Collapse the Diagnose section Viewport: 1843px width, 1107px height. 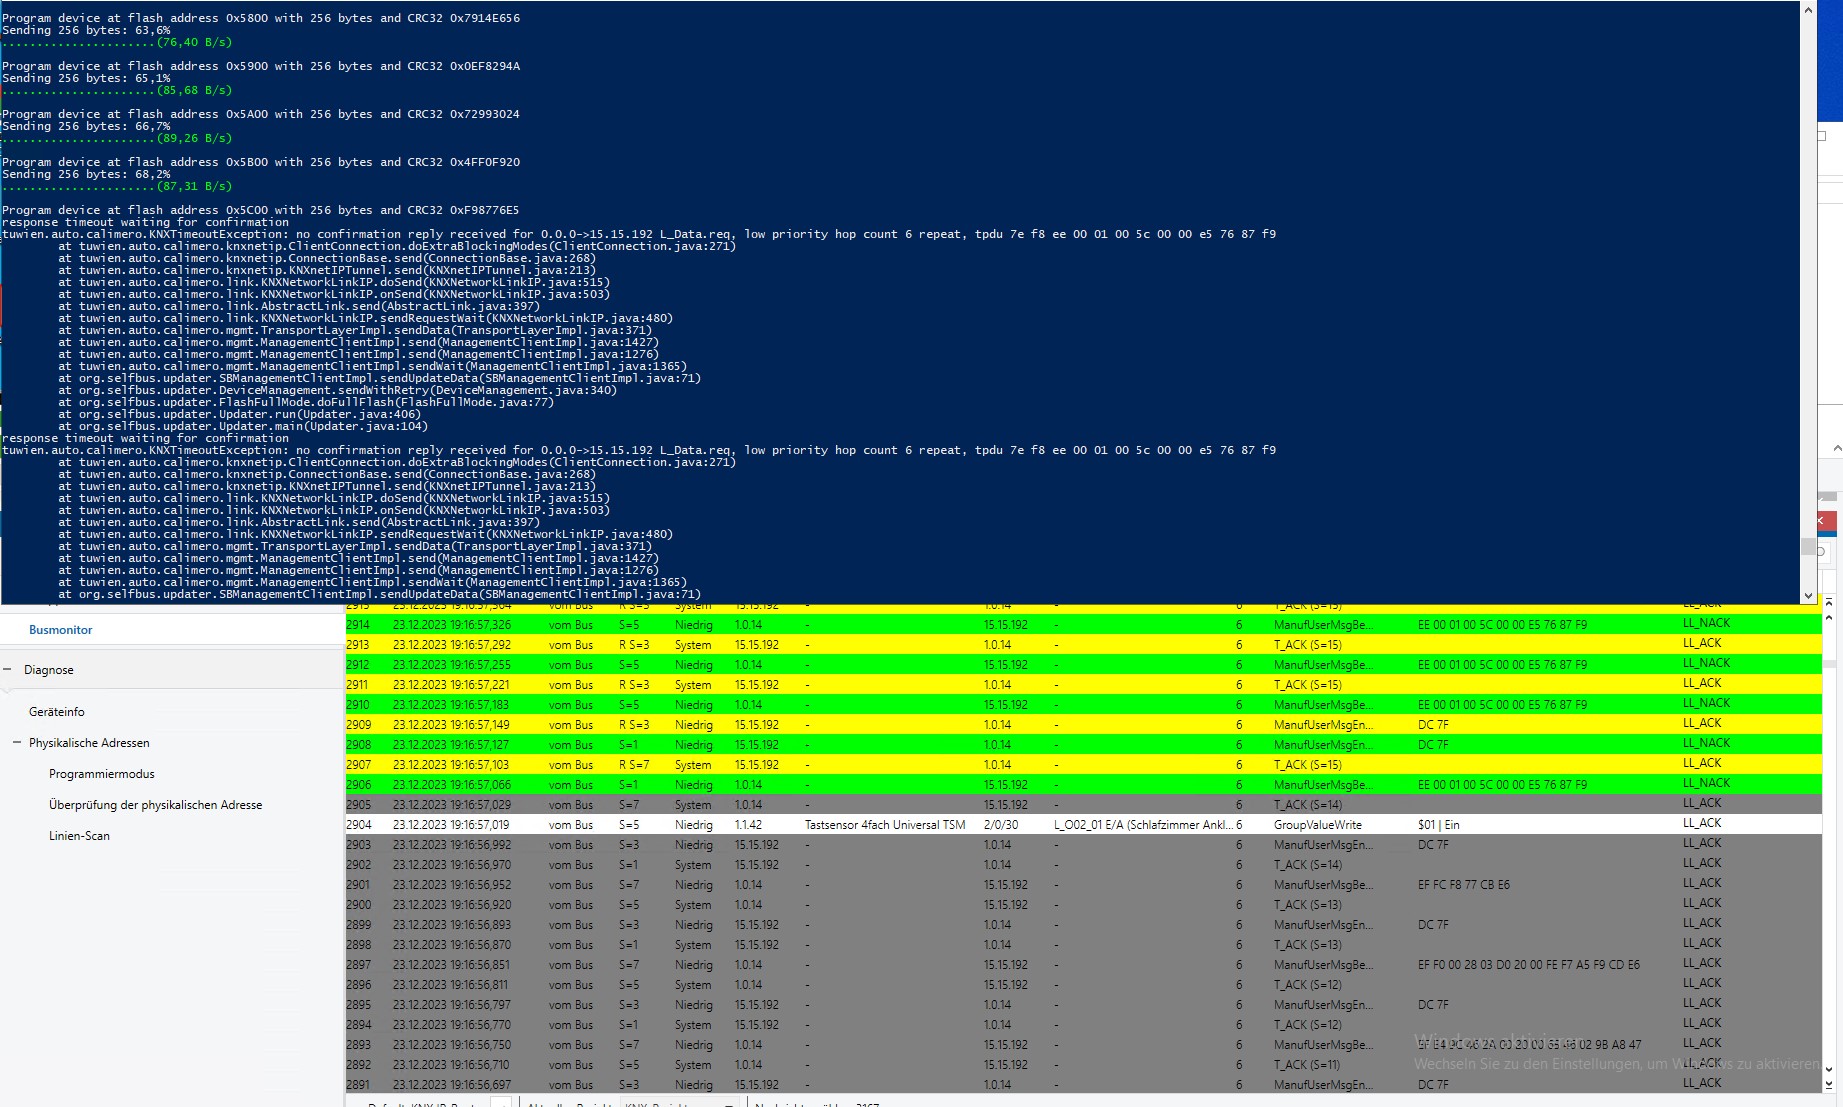[8, 670]
